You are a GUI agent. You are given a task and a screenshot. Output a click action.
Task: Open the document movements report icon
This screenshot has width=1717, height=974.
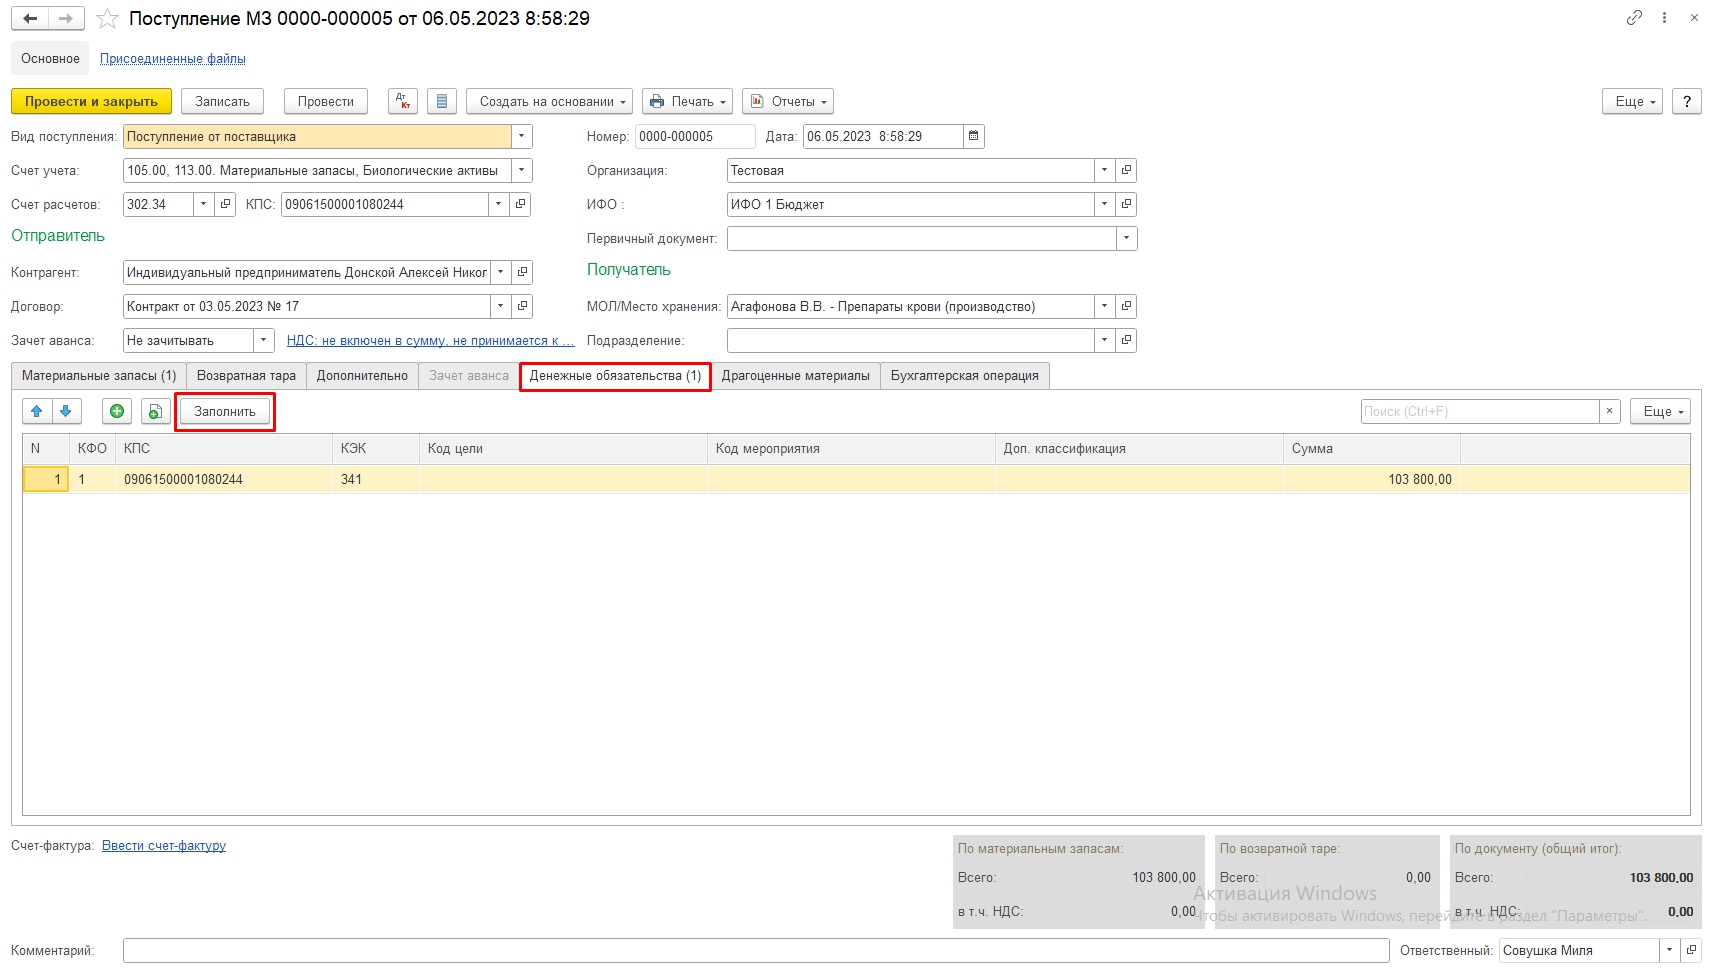tap(442, 101)
